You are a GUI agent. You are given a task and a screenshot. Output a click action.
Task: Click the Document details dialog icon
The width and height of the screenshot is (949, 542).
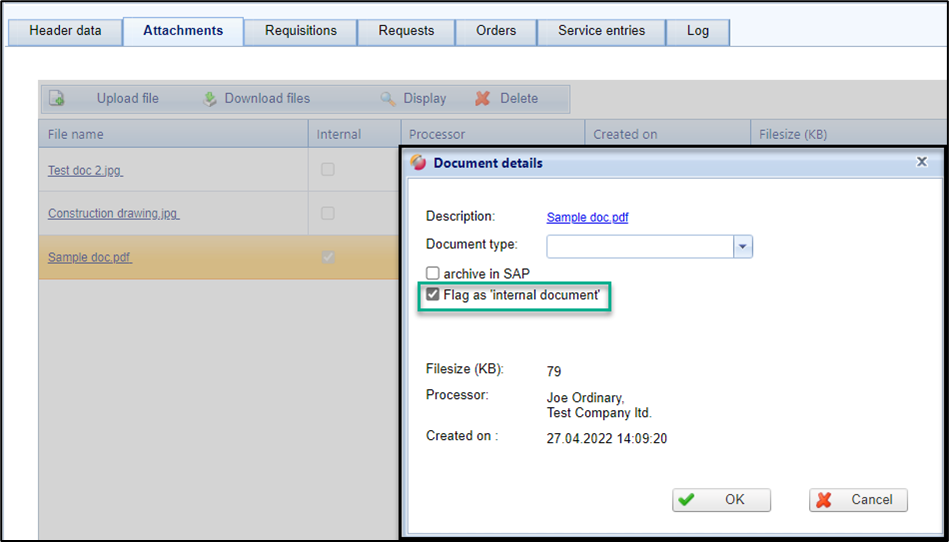click(x=418, y=163)
